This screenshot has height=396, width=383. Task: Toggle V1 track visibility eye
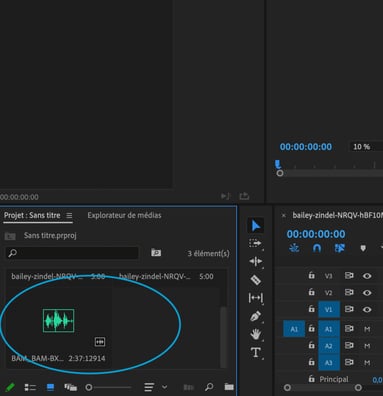pyautogui.click(x=367, y=309)
